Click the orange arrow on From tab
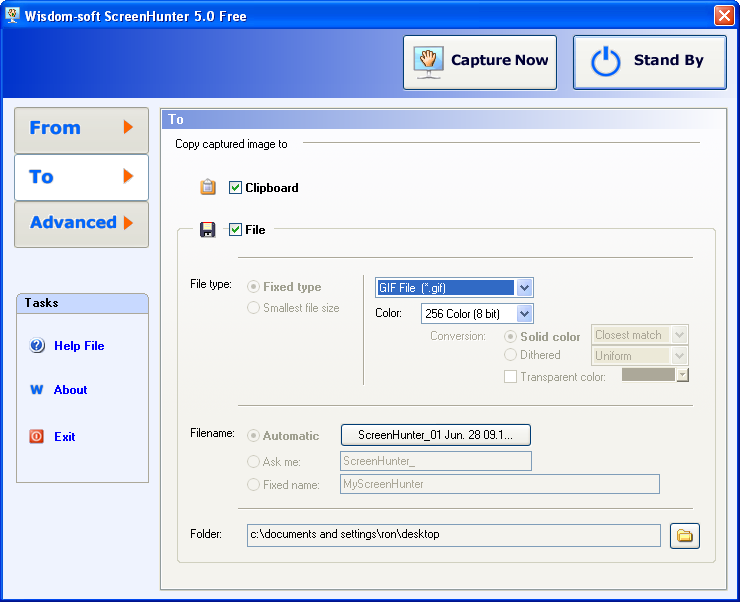The width and height of the screenshot is (740, 602). pyautogui.click(x=128, y=127)
